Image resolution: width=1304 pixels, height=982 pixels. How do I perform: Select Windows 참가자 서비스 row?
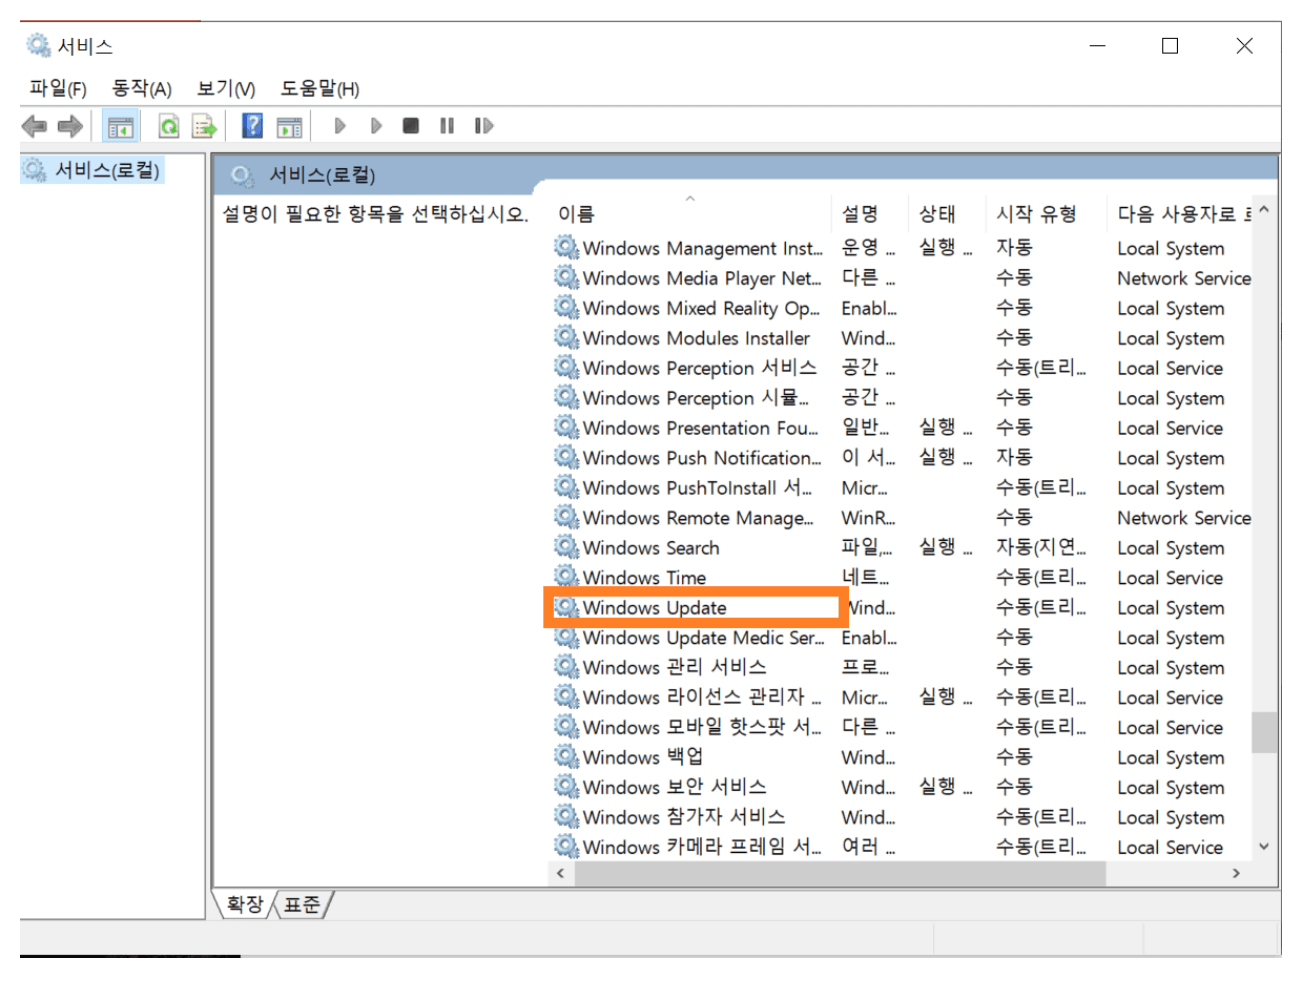tap(903, 817)
